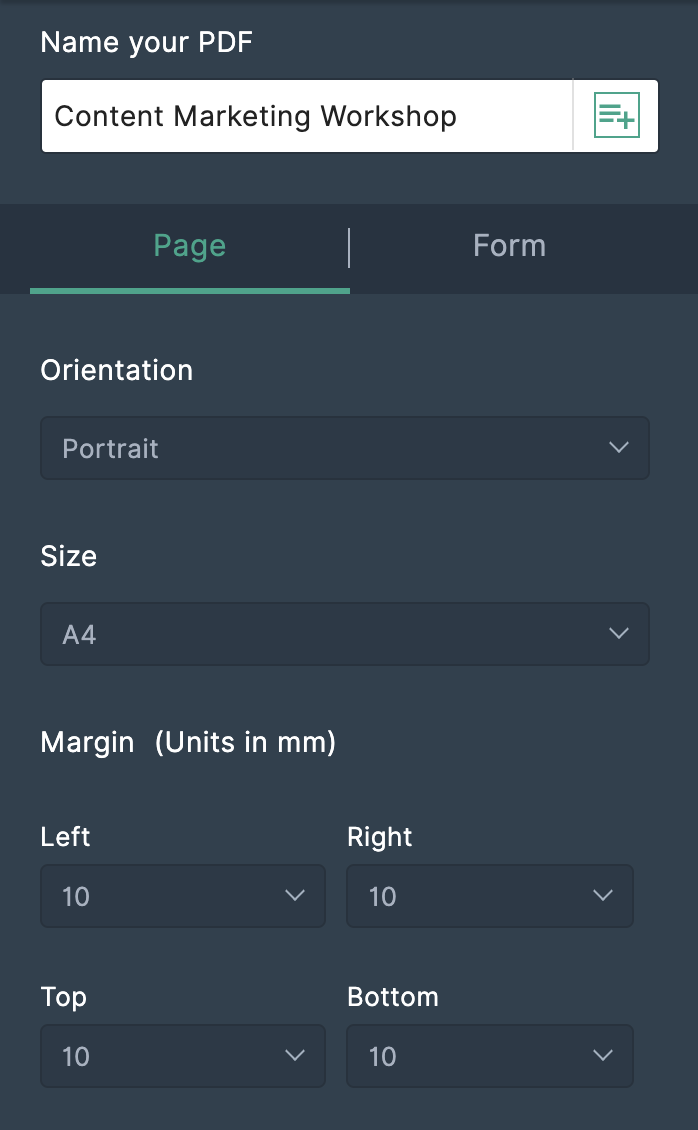The image size is (698, 1130).
Task: Click the Margin section heading
Action: pos(87,742)
